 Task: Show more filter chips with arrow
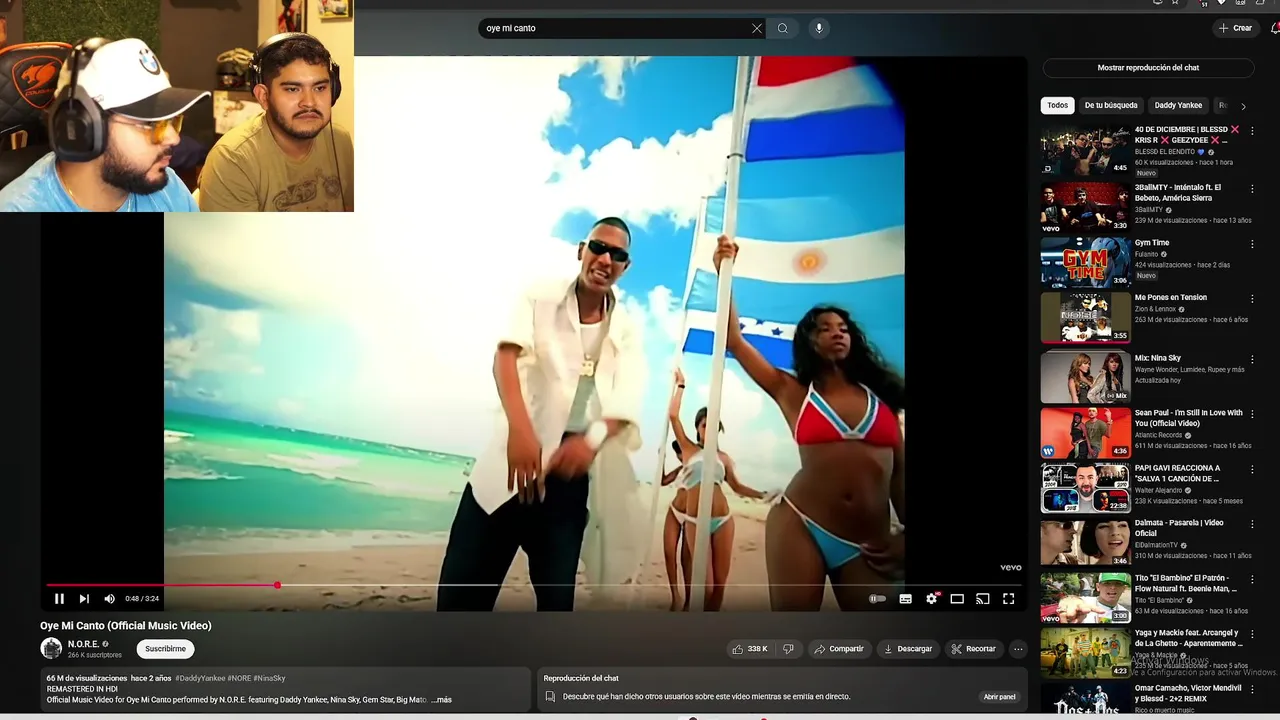click(x=1243, y=106)
